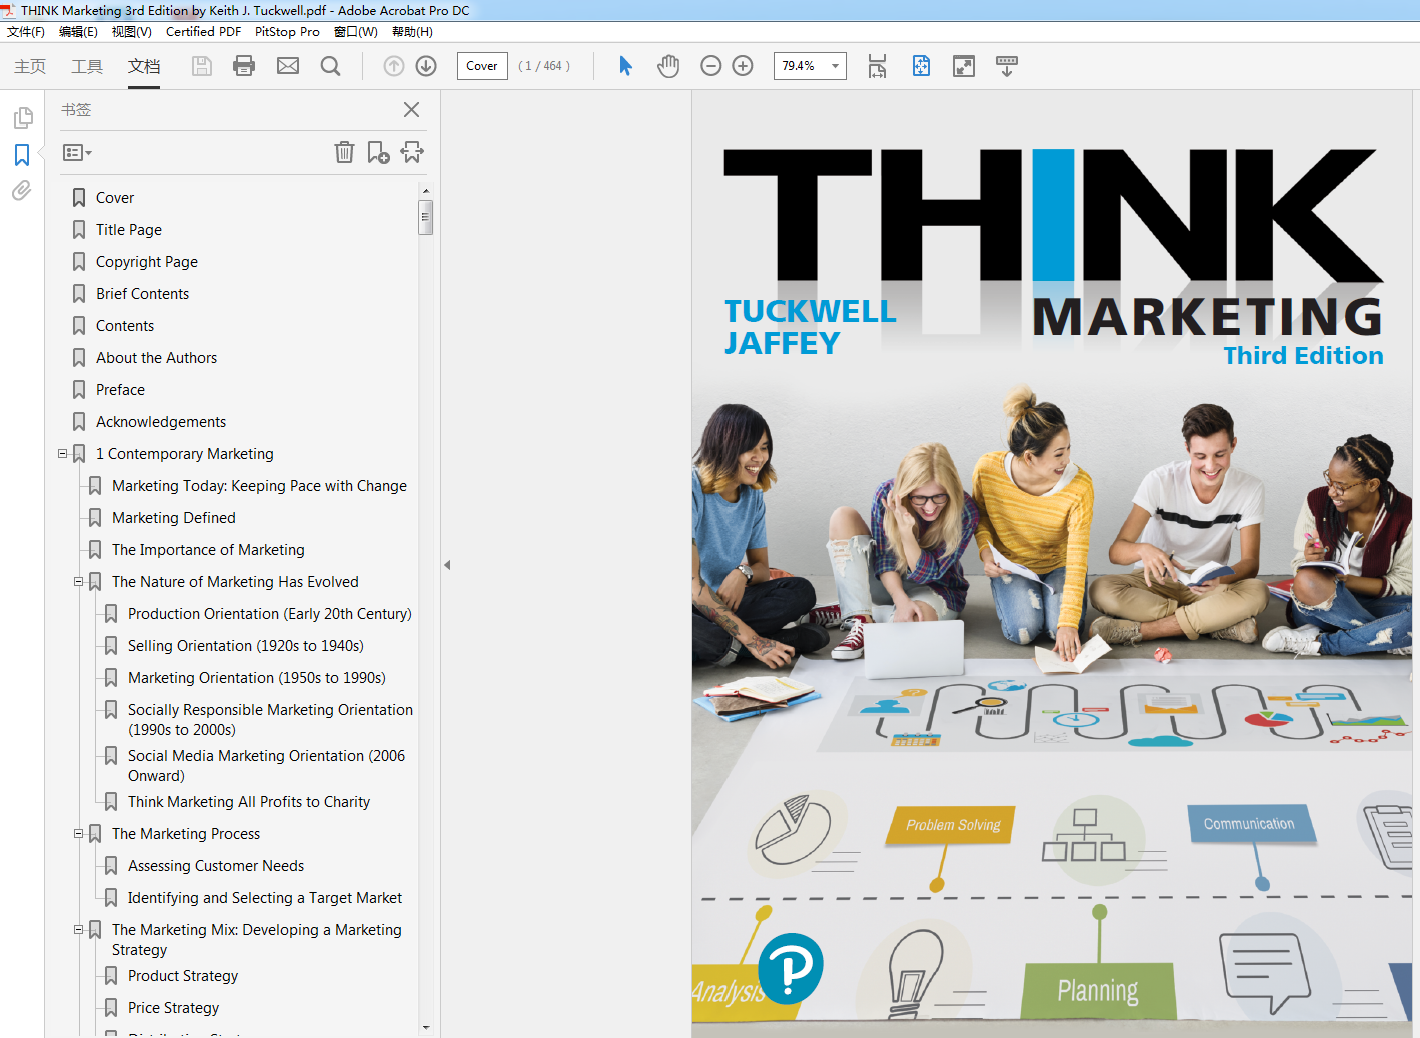This screenshot has width=1420, height=1038.
Task: Click scrollbar up arrow in bookmarks
Action: (x=426, y=190)
